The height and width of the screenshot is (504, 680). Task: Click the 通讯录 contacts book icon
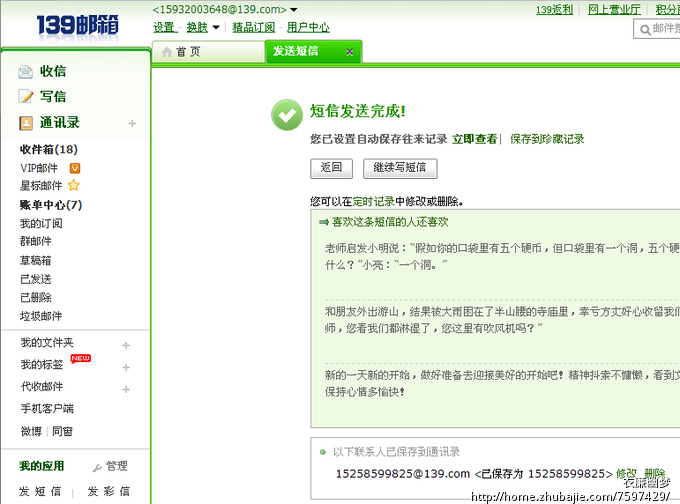click(26, 123)
